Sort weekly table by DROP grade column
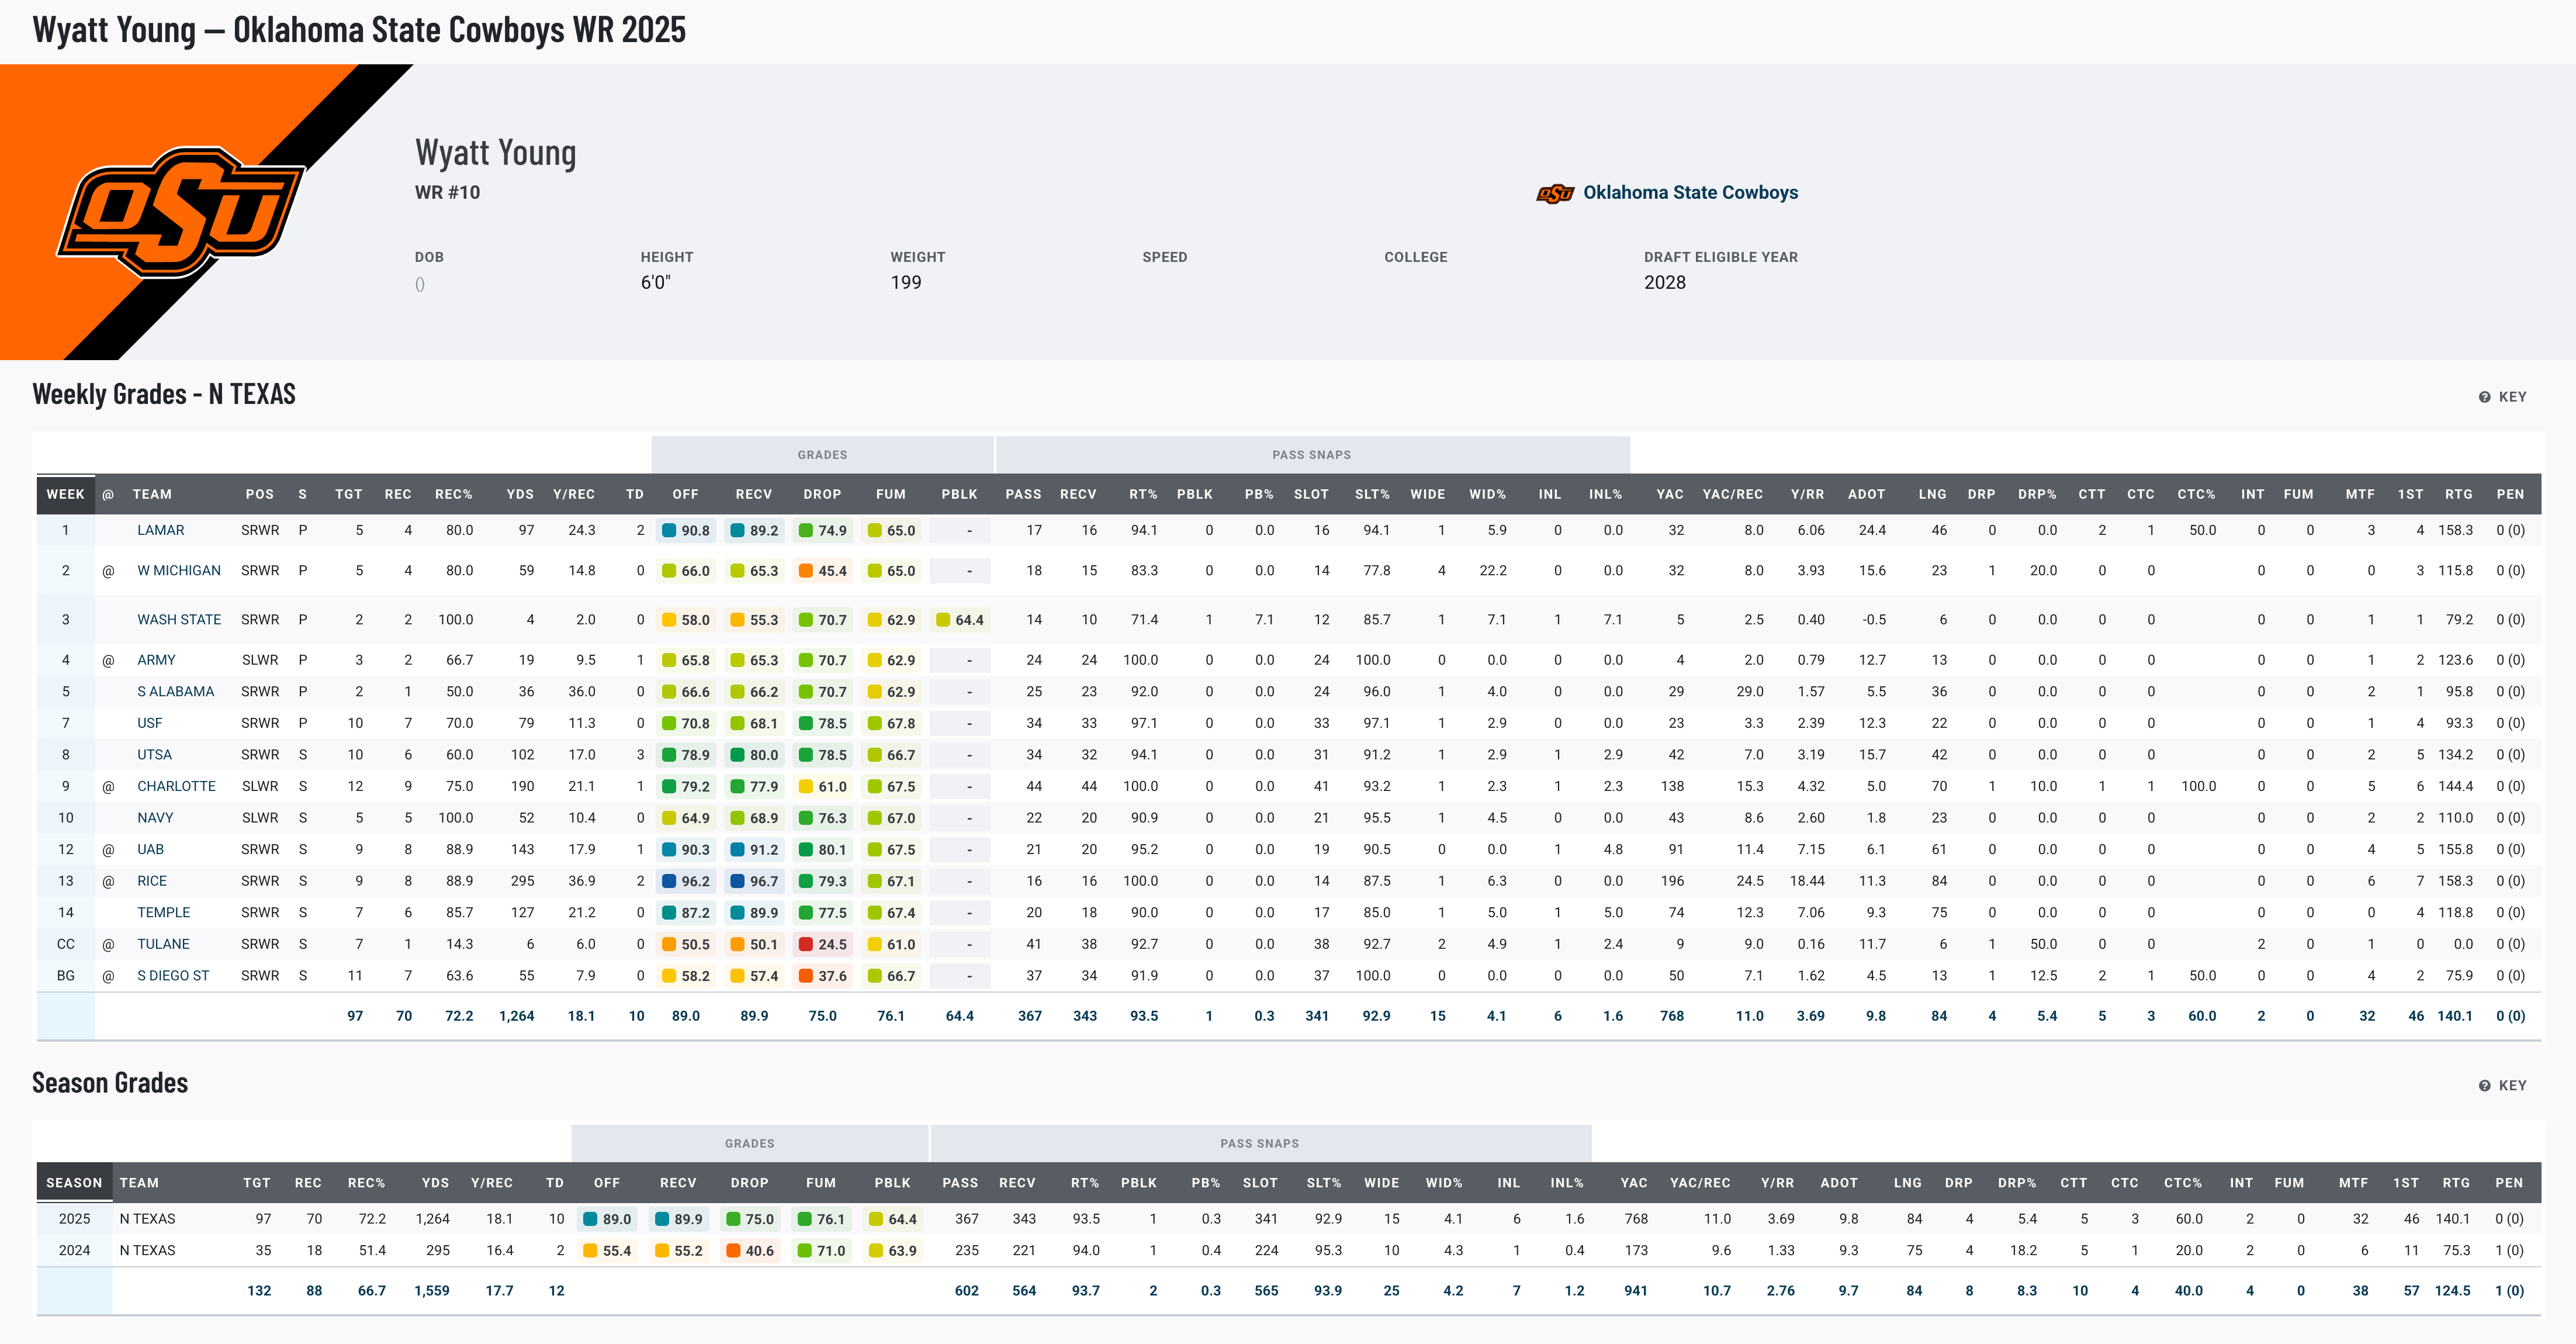This screenshot has height=1344, width=2576. pyautogui.click(x=822, y=494)
